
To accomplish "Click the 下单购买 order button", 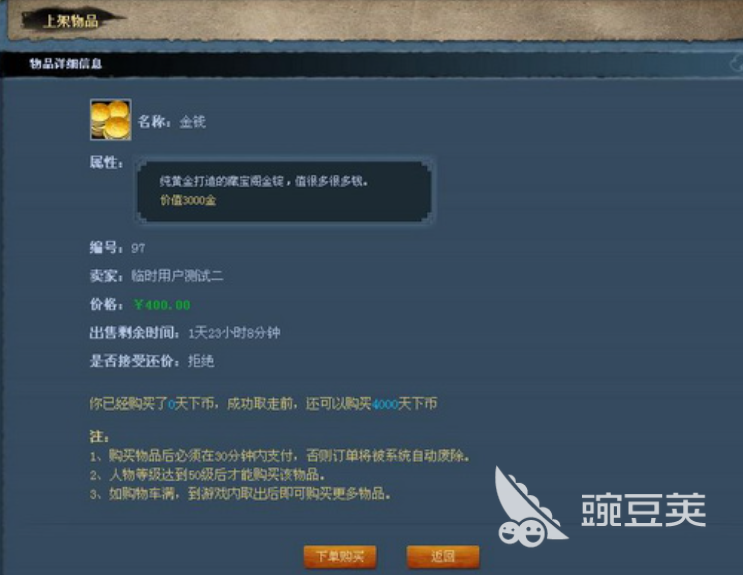I will click(x=340, y=557).
